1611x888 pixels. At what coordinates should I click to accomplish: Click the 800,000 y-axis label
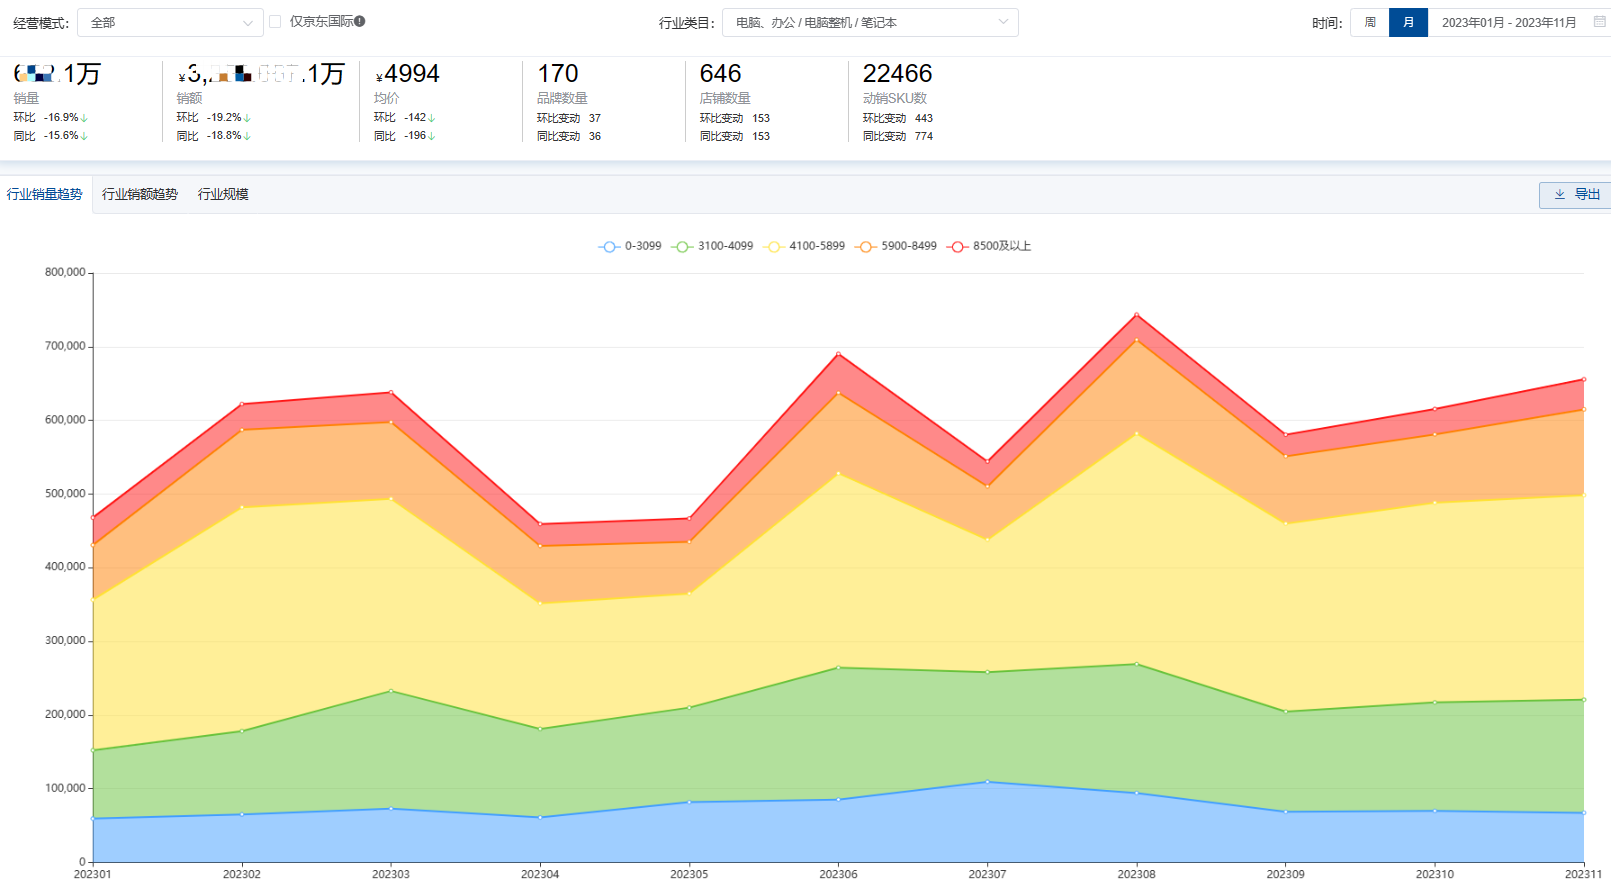[65, 272]
